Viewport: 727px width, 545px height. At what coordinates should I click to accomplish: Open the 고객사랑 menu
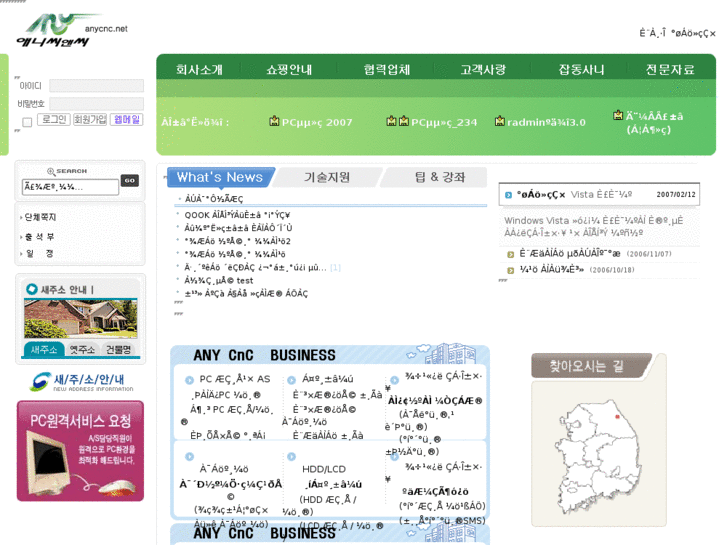tap(483, 70)
